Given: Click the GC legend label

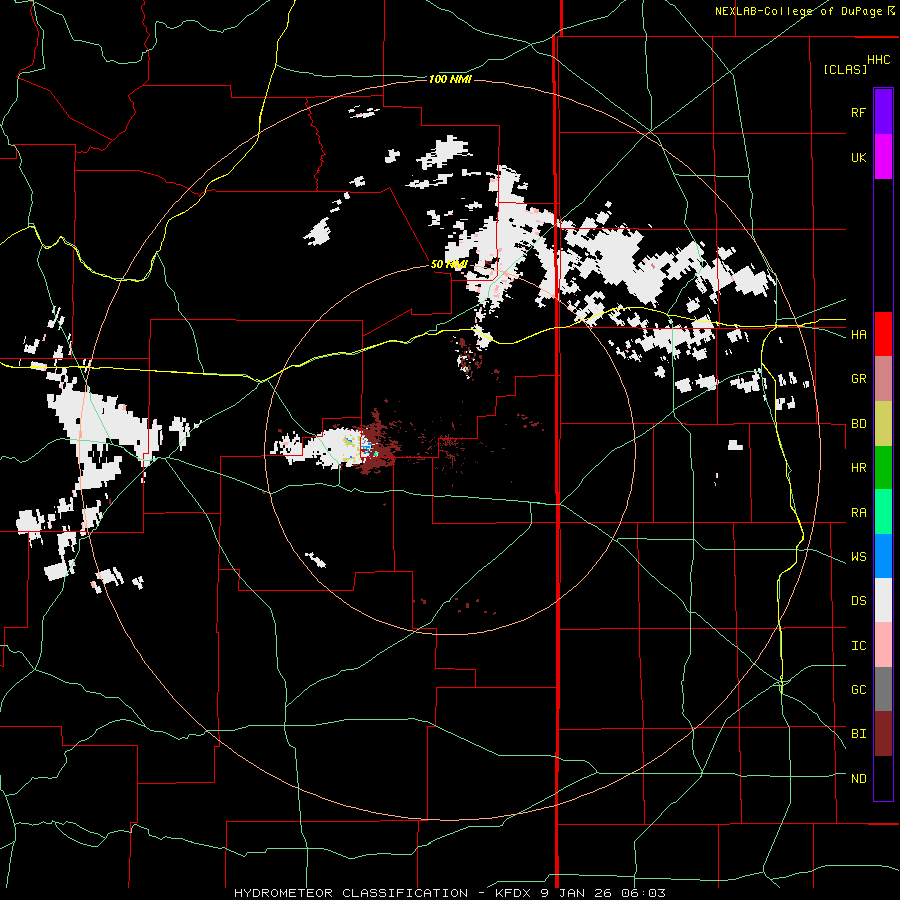Looking at the screenshot, I should (x=858, y=690).
